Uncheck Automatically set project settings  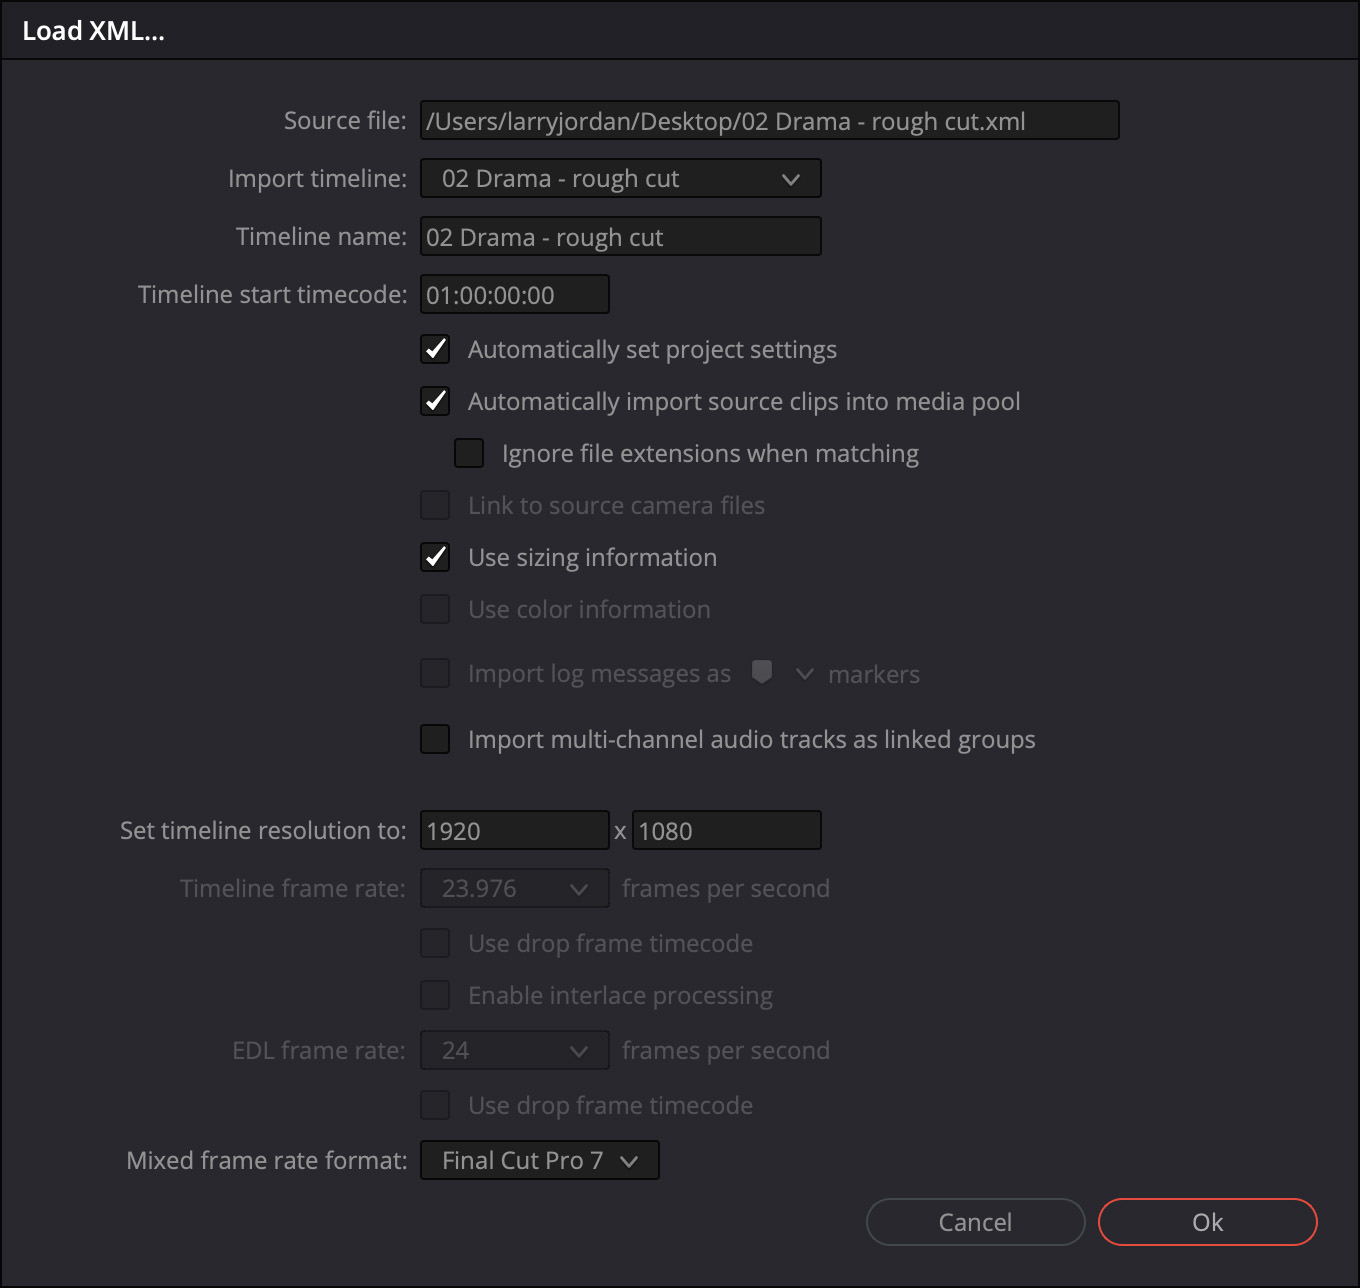(435, 349)
